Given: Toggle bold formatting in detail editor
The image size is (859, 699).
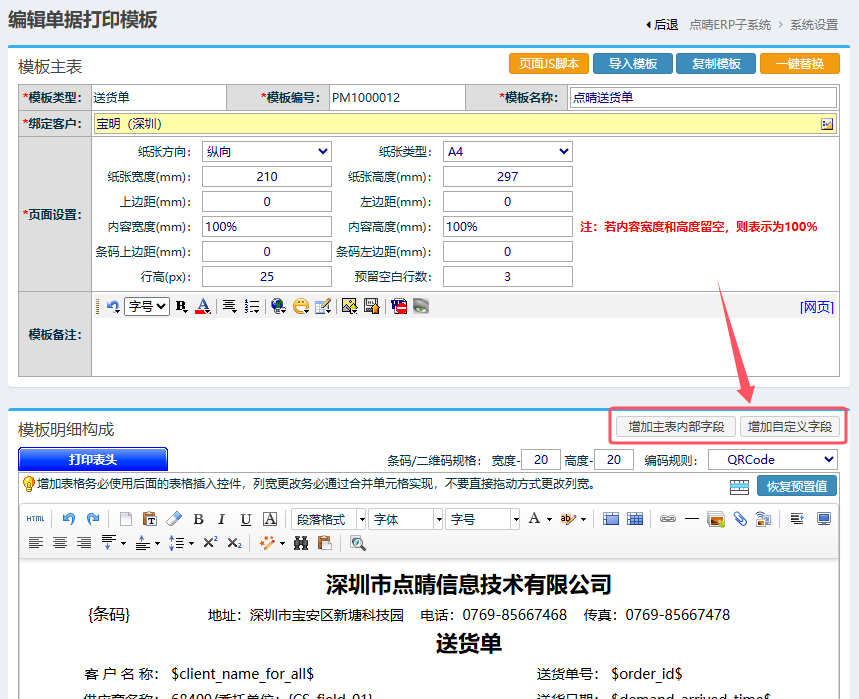Looking at the screenshot, I should 198,519.
